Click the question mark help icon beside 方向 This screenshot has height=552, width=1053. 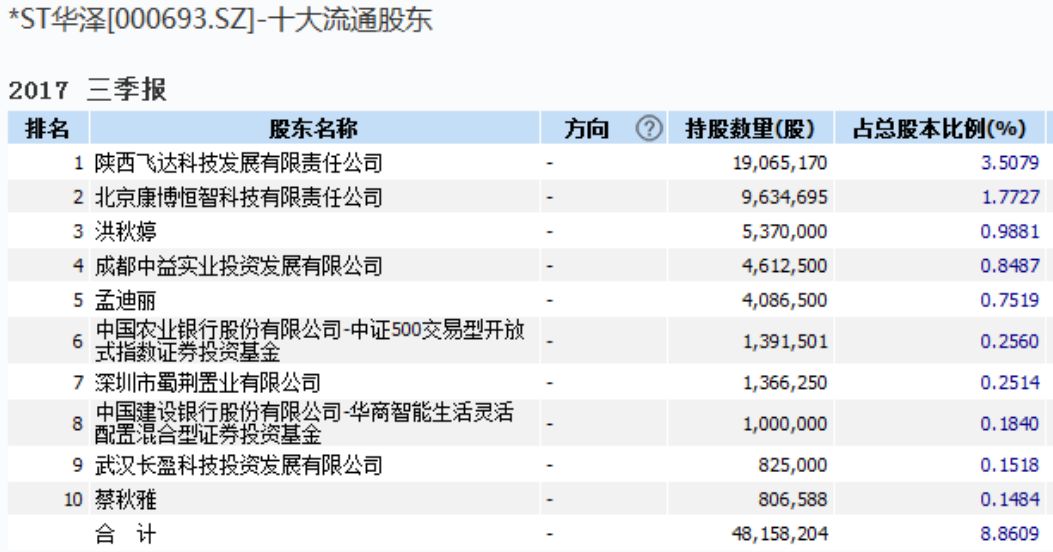click(x=649, y=128)
